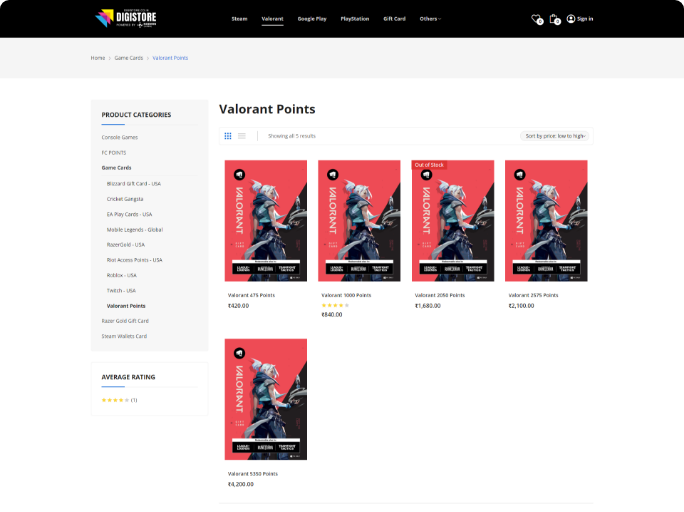This screenshot has width=684, height=512.
Task: Open the sort by price dropdown
Action: click(x=554, y=136)
